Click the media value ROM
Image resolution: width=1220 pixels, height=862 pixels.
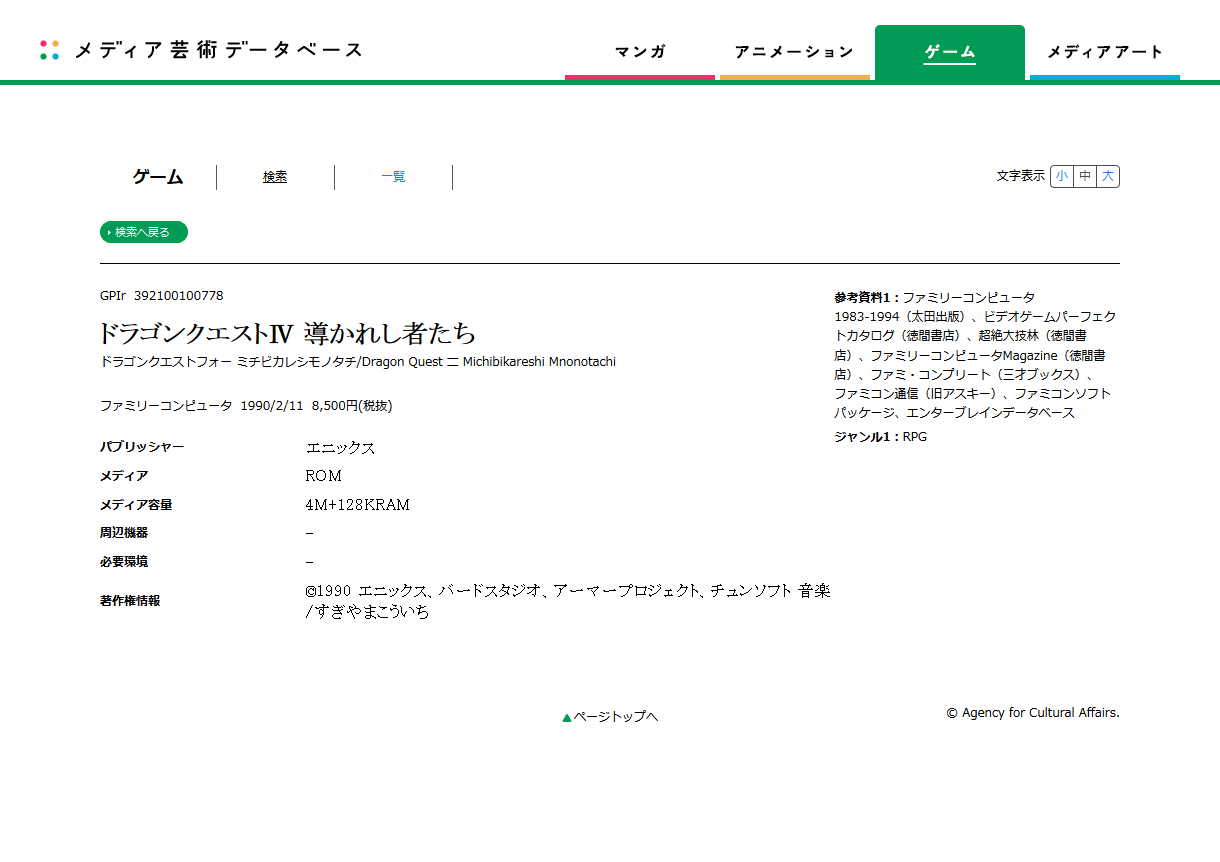click(324, 476)
